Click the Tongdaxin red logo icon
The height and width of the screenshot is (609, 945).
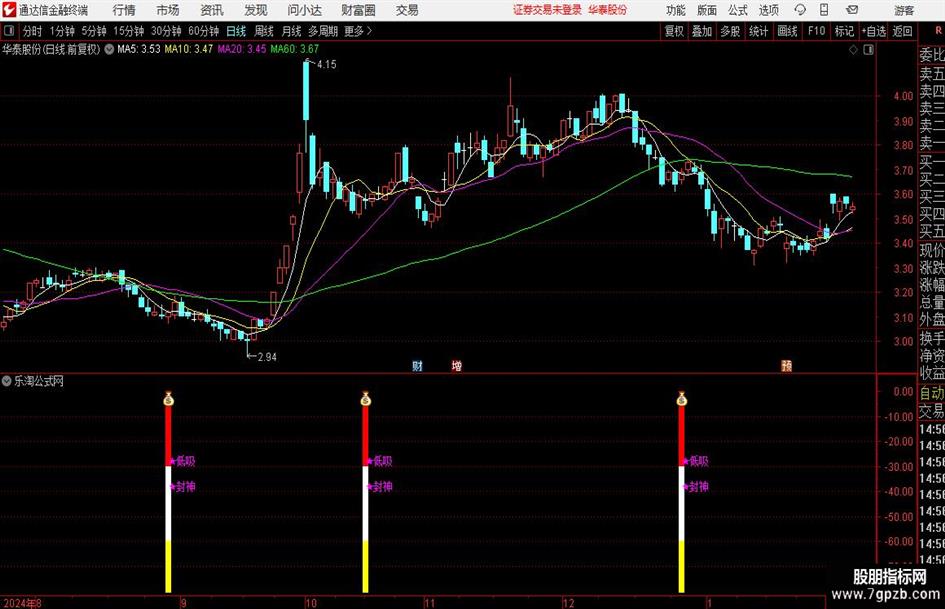coord(9,10)
